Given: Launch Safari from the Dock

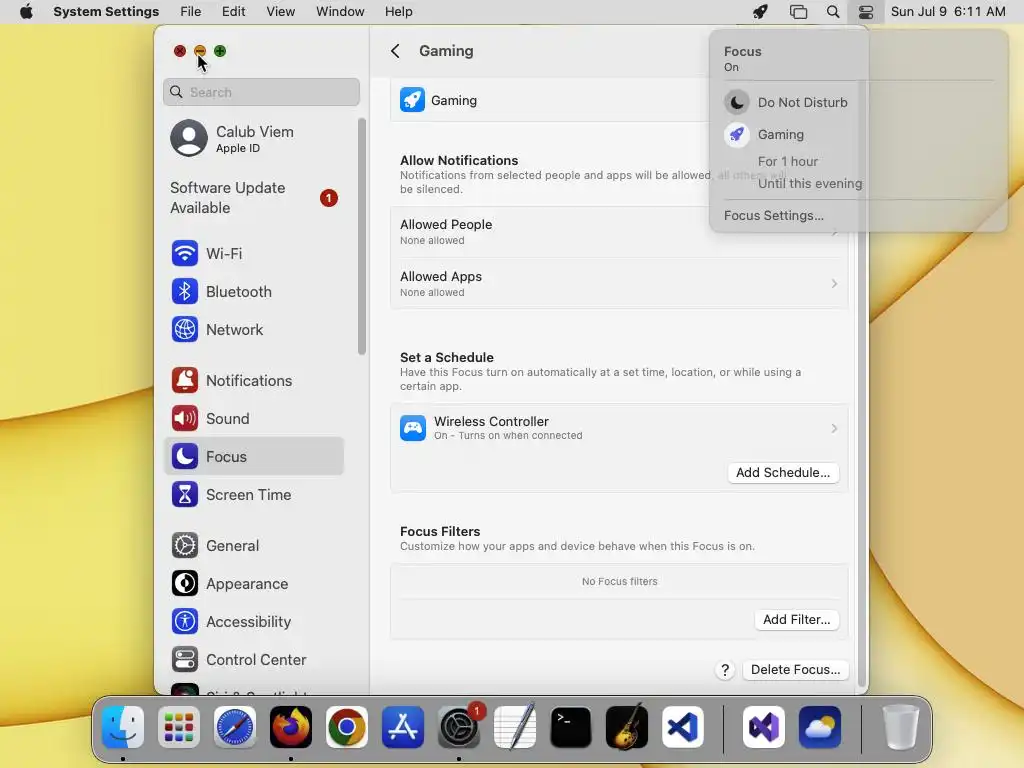Looking at the screenshot, I should click(234, 727).
